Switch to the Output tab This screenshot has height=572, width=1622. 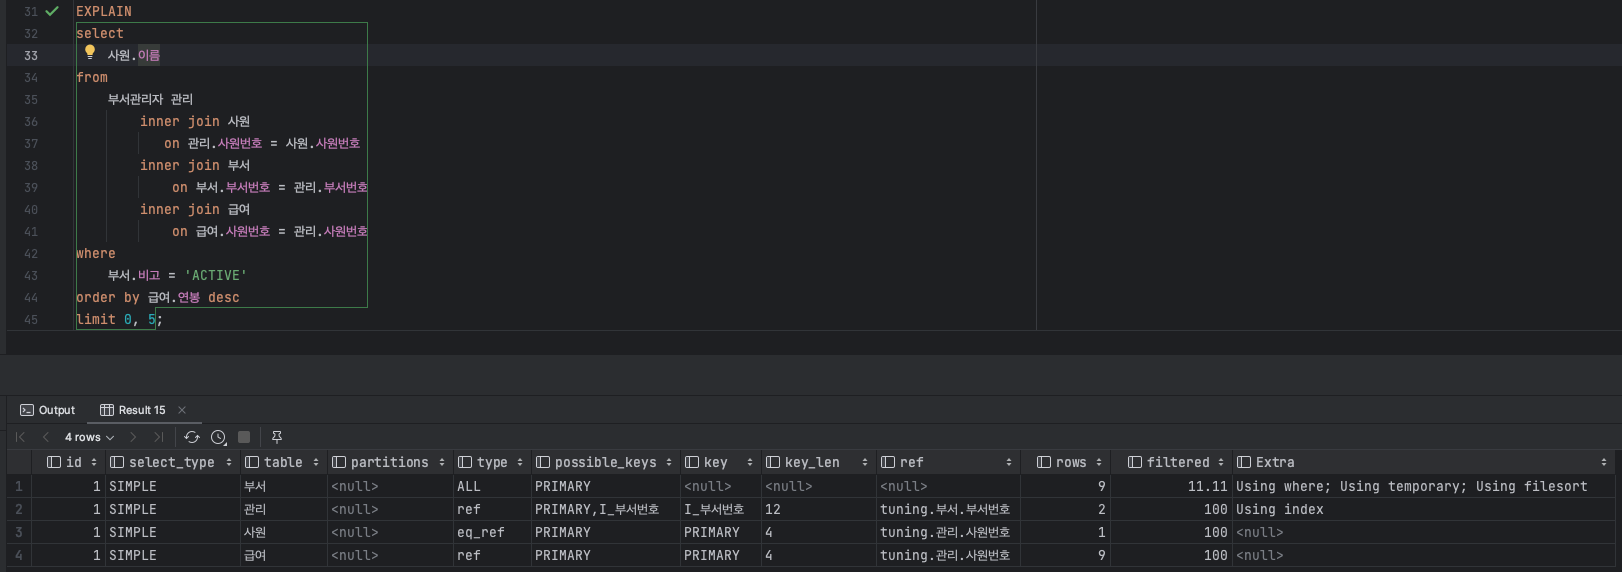(x=48, y=410)
